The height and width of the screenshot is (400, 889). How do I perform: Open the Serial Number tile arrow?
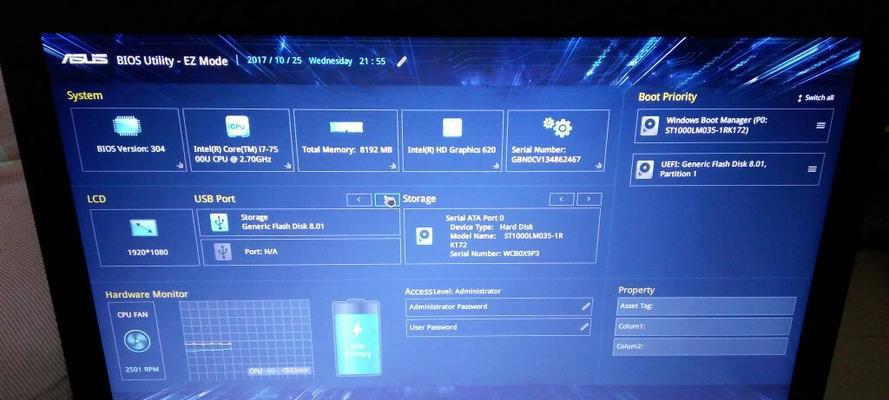598,165
